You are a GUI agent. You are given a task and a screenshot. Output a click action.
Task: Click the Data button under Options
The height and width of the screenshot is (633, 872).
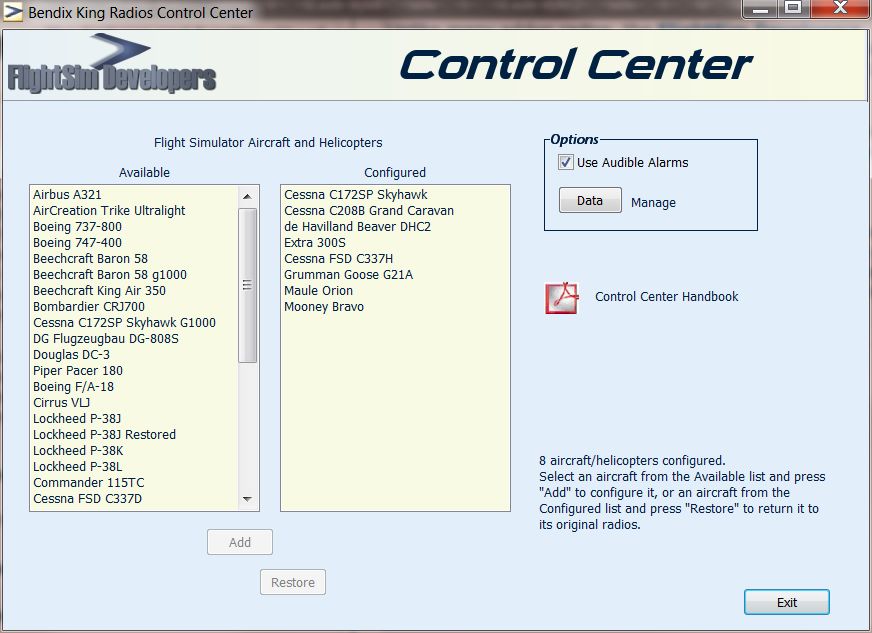coord(590,200)
